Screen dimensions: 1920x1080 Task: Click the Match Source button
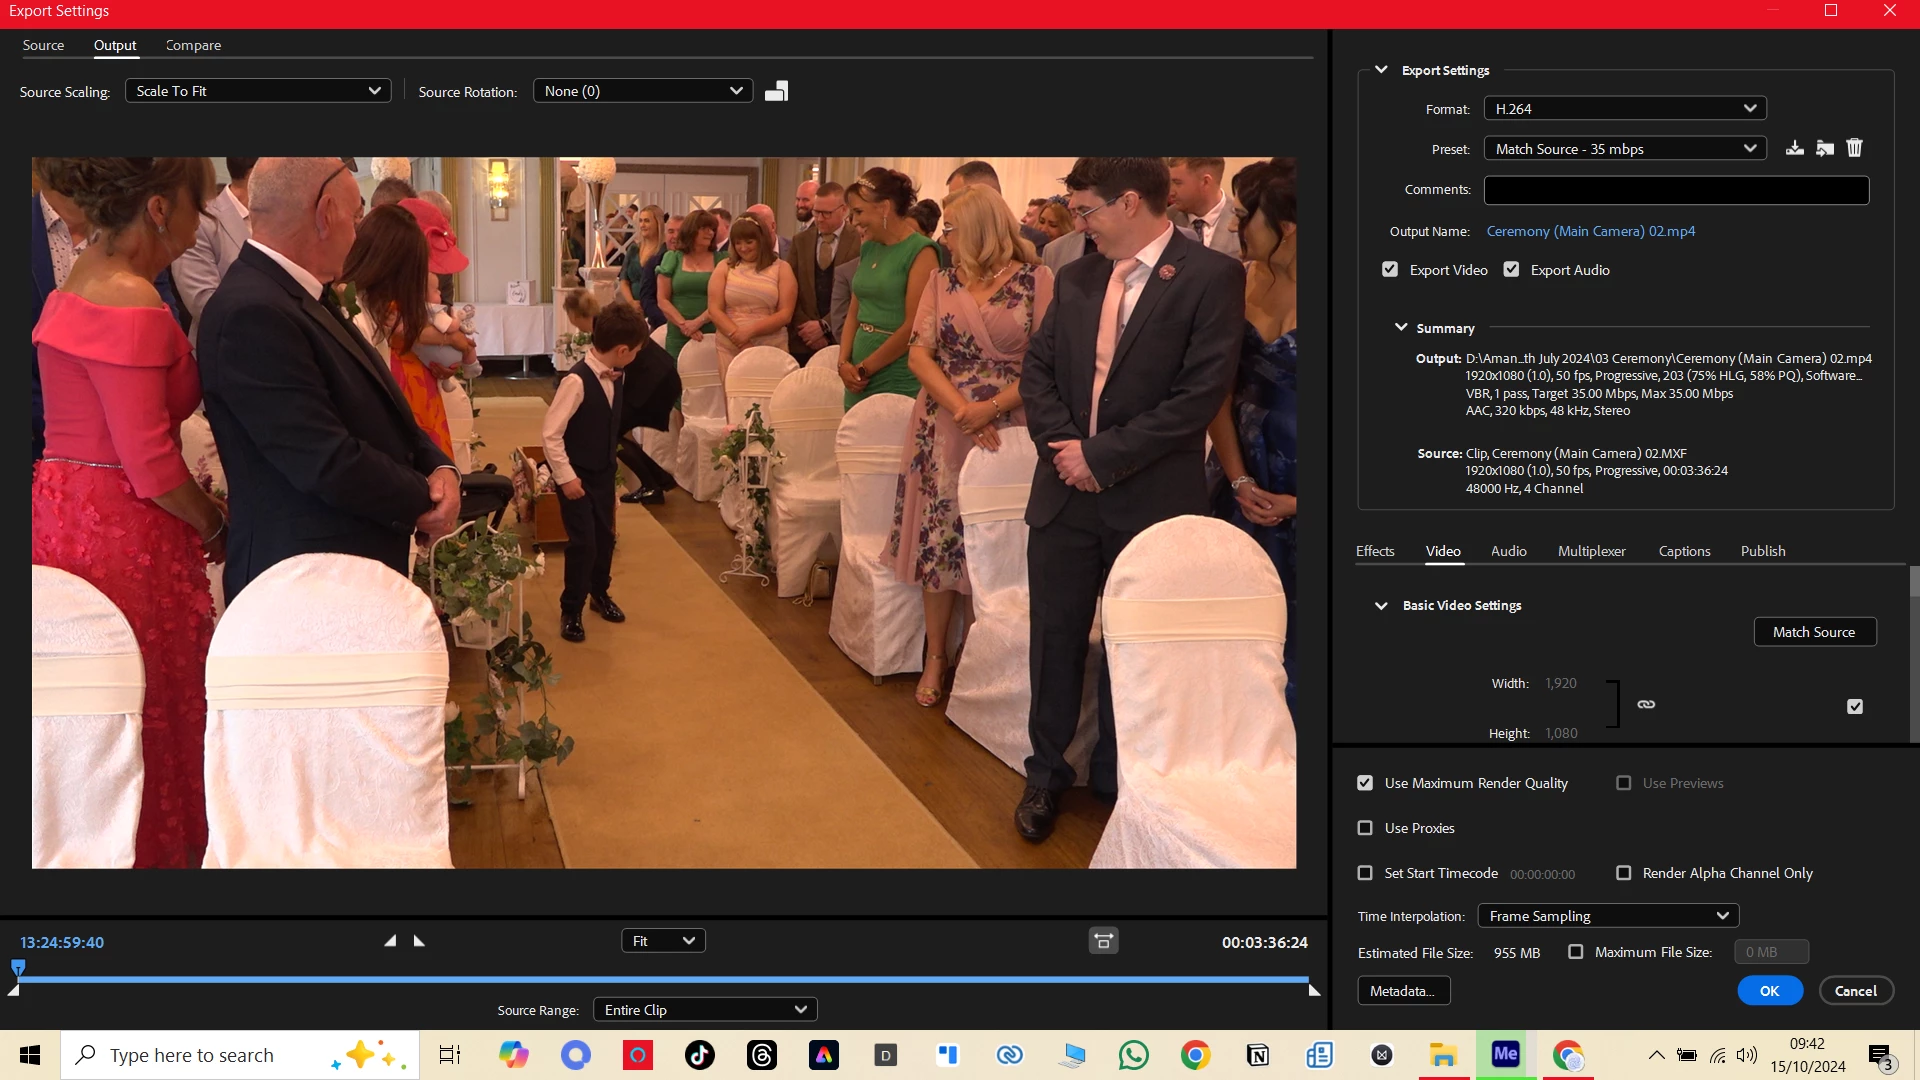point(1814,632)
